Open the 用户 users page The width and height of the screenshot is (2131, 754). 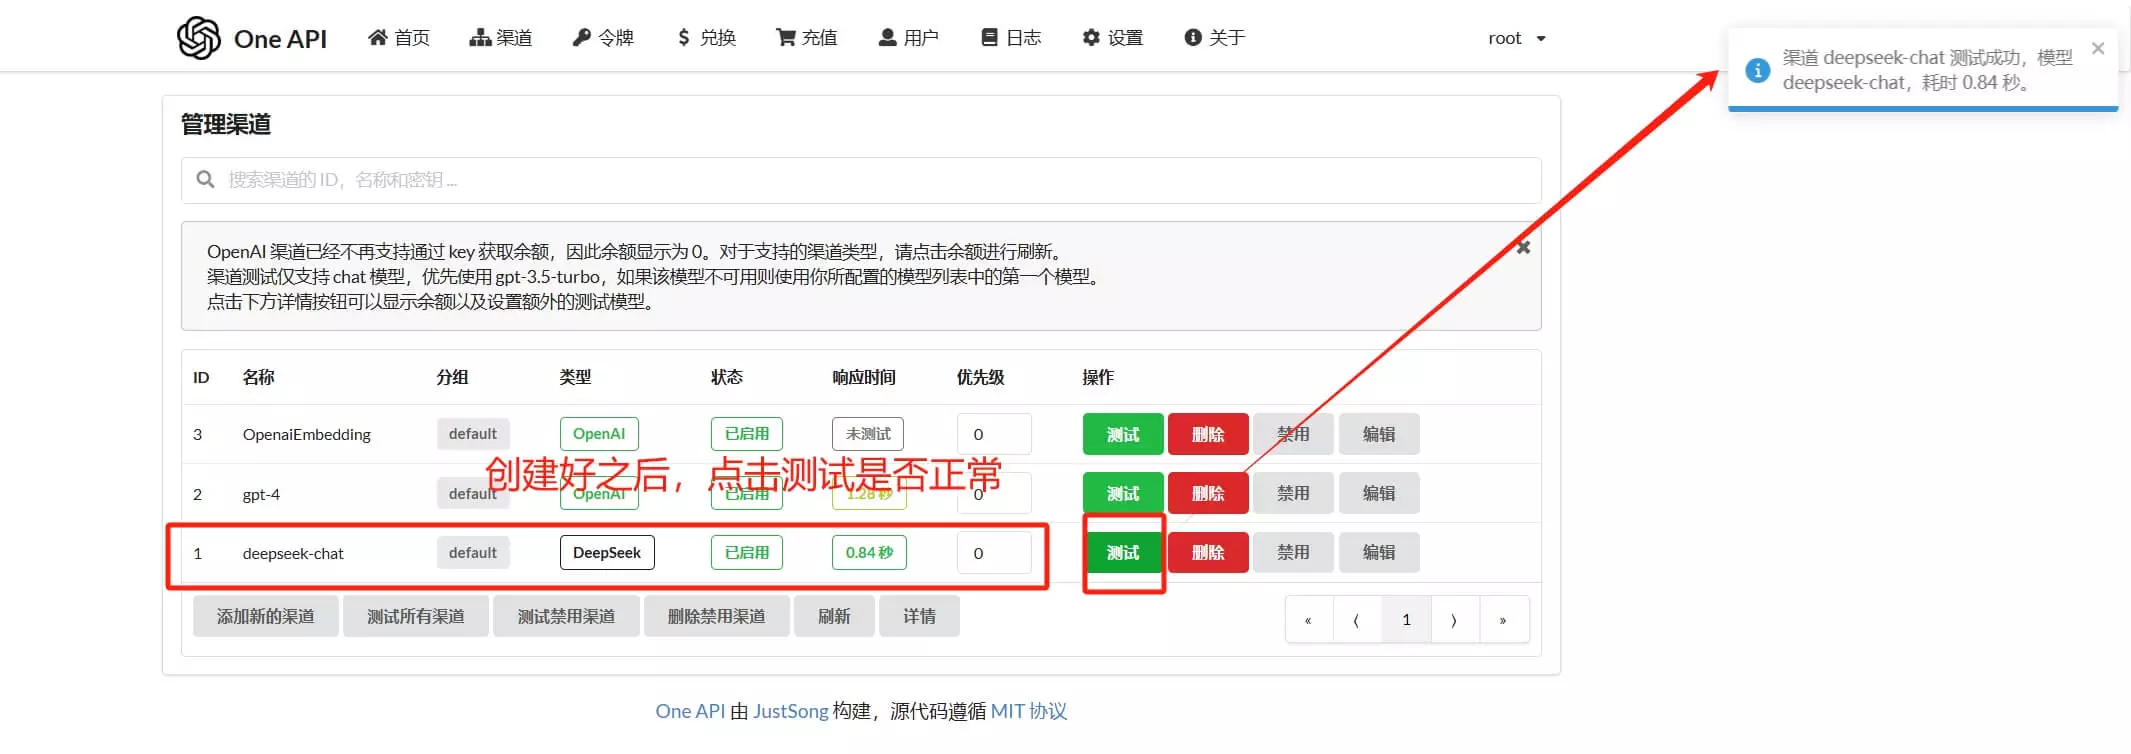pyautogui.click(x=909, y=38)
